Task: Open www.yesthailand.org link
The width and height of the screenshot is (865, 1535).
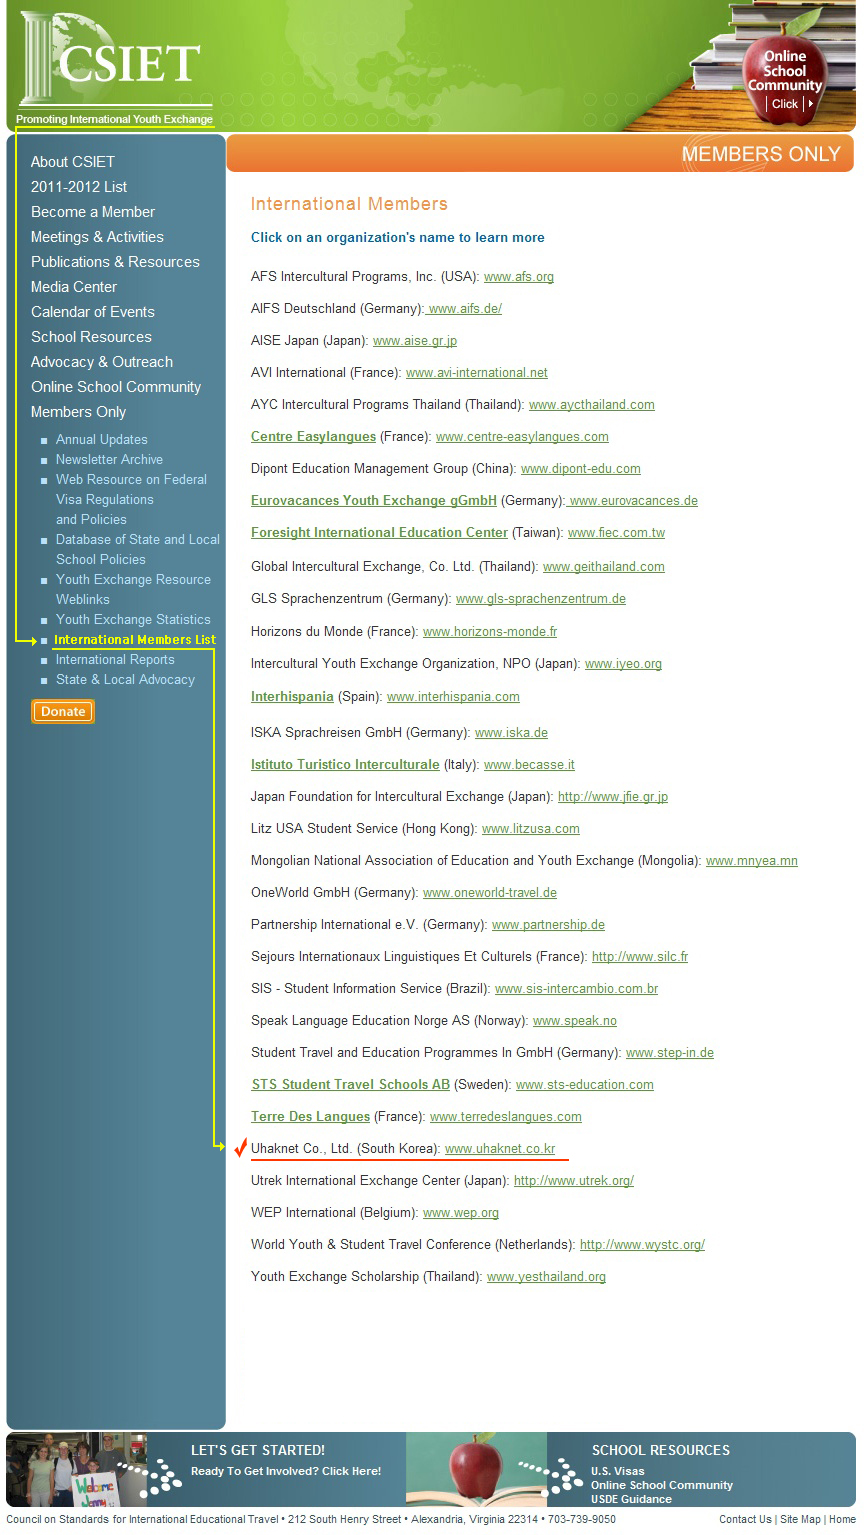Action: tap(546, 1276)
